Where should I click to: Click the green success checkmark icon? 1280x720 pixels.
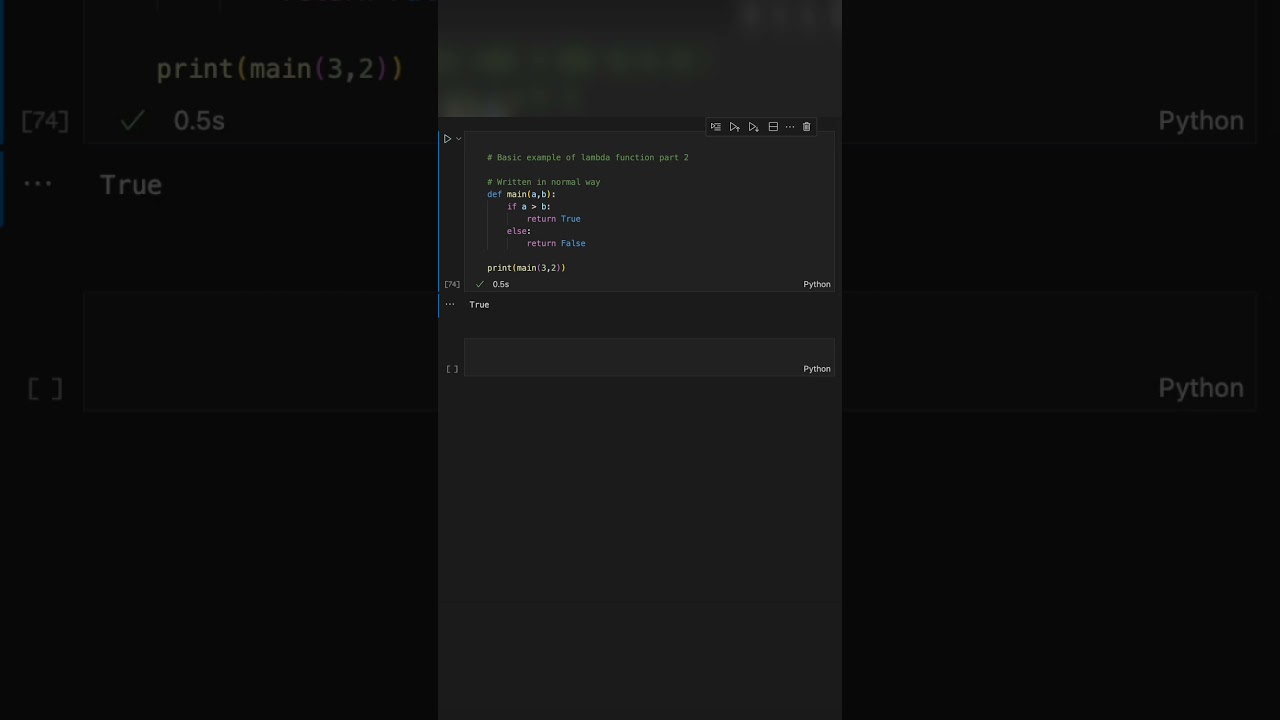click(x=480, y=284)
